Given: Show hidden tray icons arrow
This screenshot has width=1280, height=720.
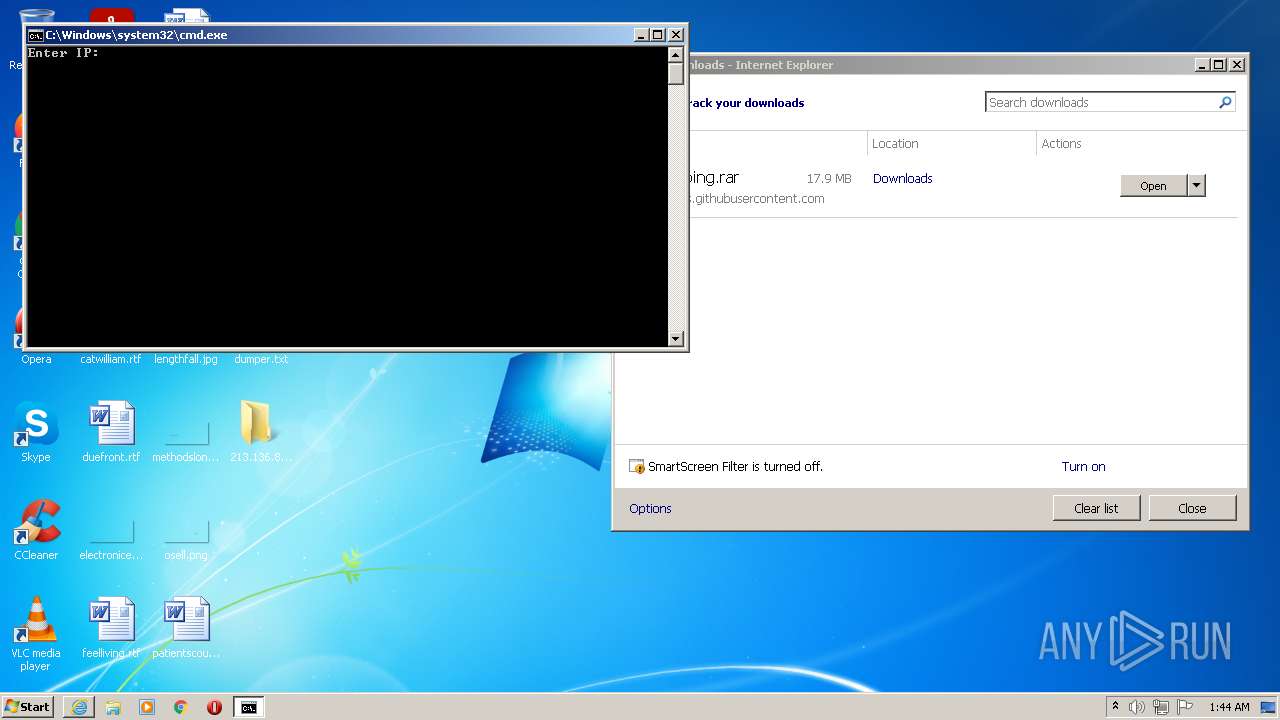Looking at the screenshot, I should 1115,707.
